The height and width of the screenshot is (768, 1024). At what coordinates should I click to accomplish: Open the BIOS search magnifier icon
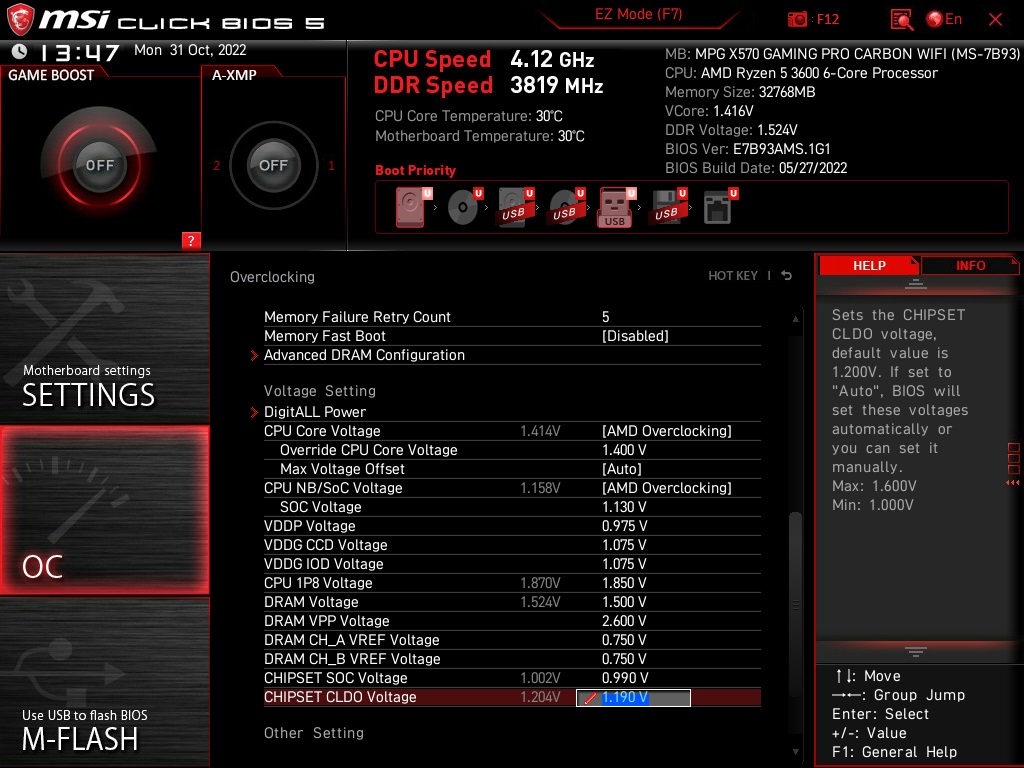coord(901,20)
